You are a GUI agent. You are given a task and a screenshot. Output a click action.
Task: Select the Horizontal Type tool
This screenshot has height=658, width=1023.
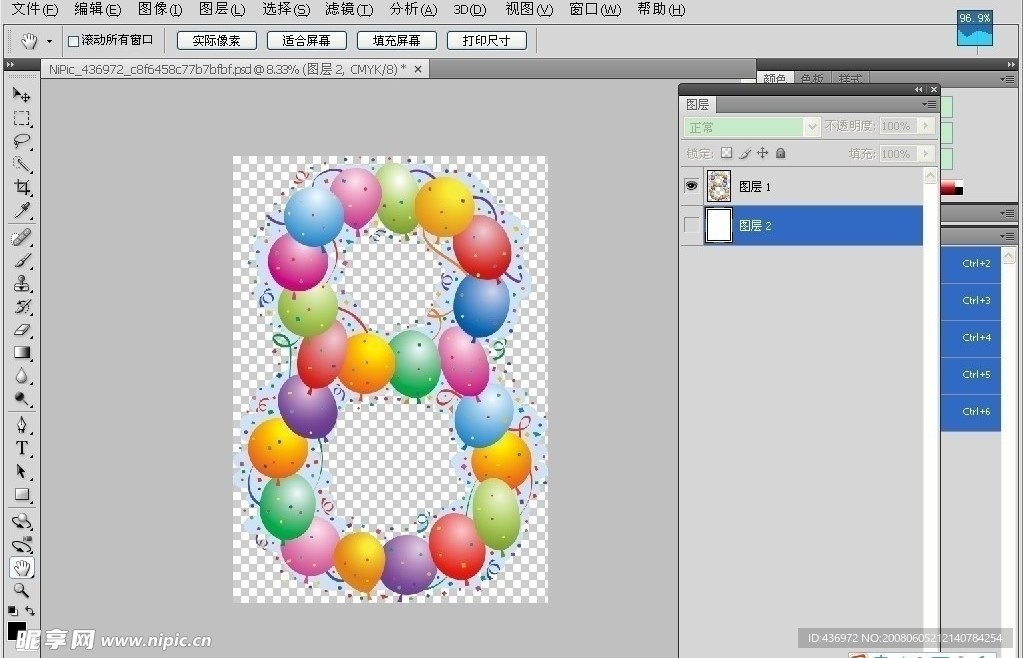point(22,448)
